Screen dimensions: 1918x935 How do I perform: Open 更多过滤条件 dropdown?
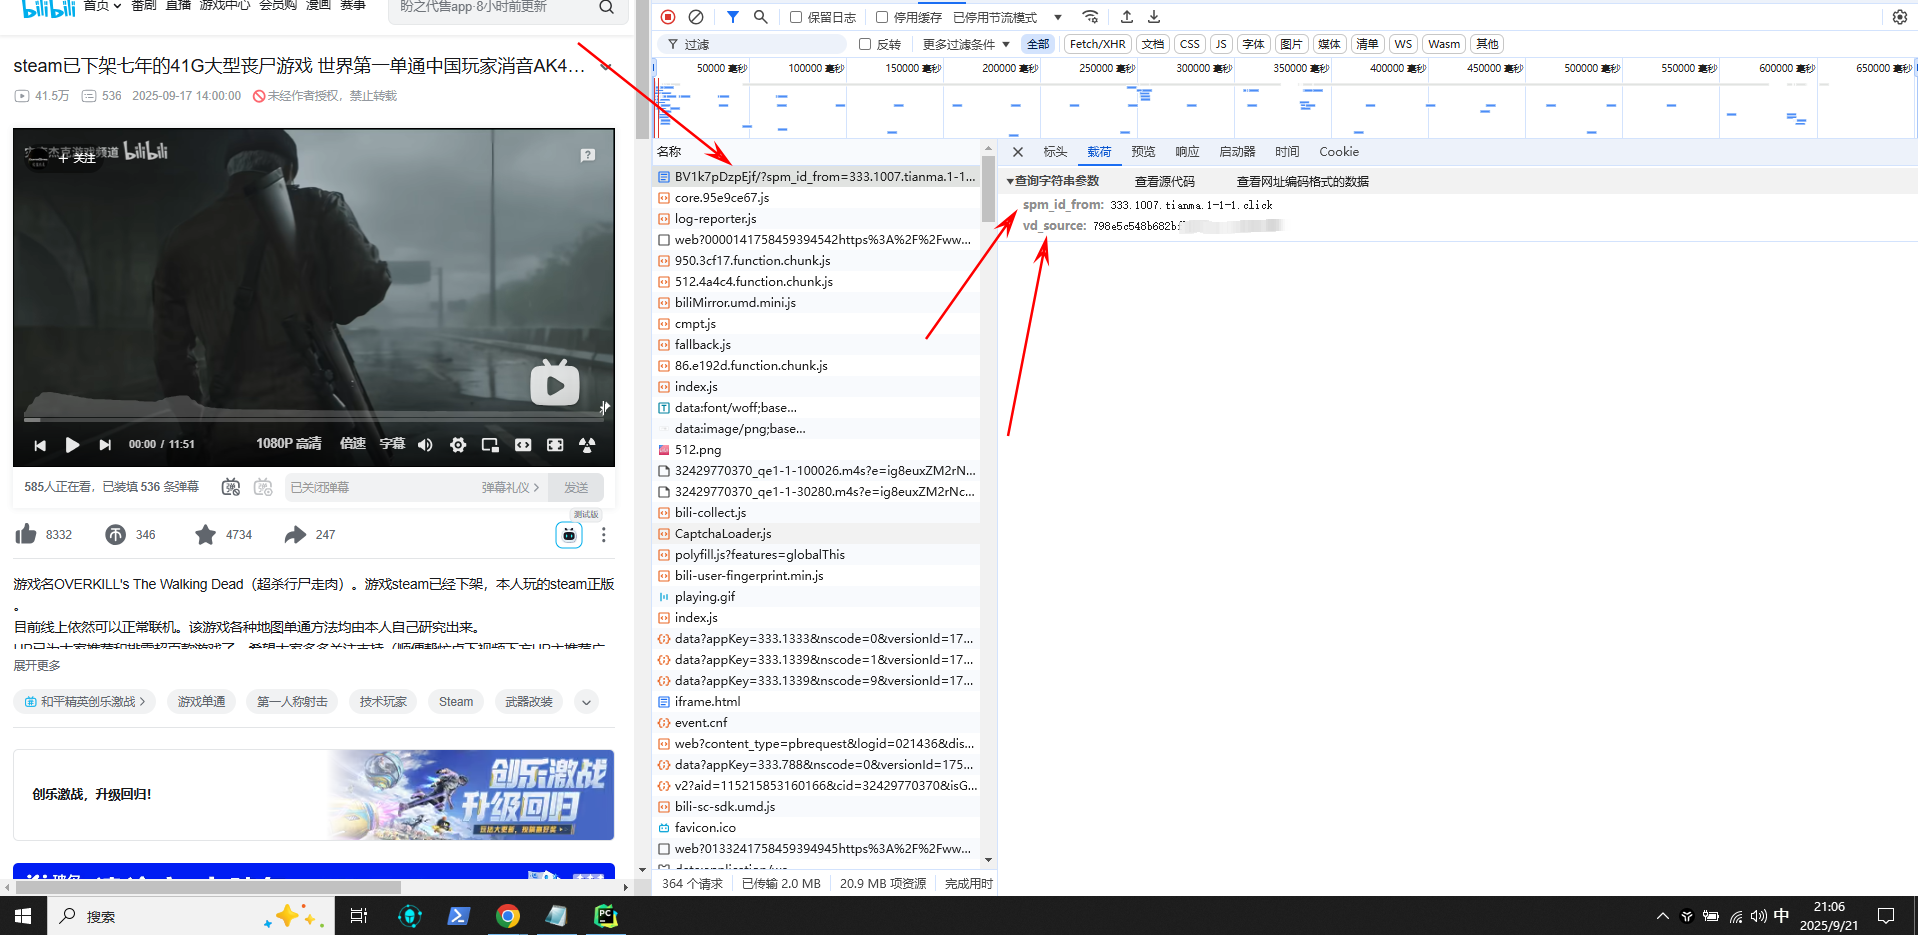966,44
